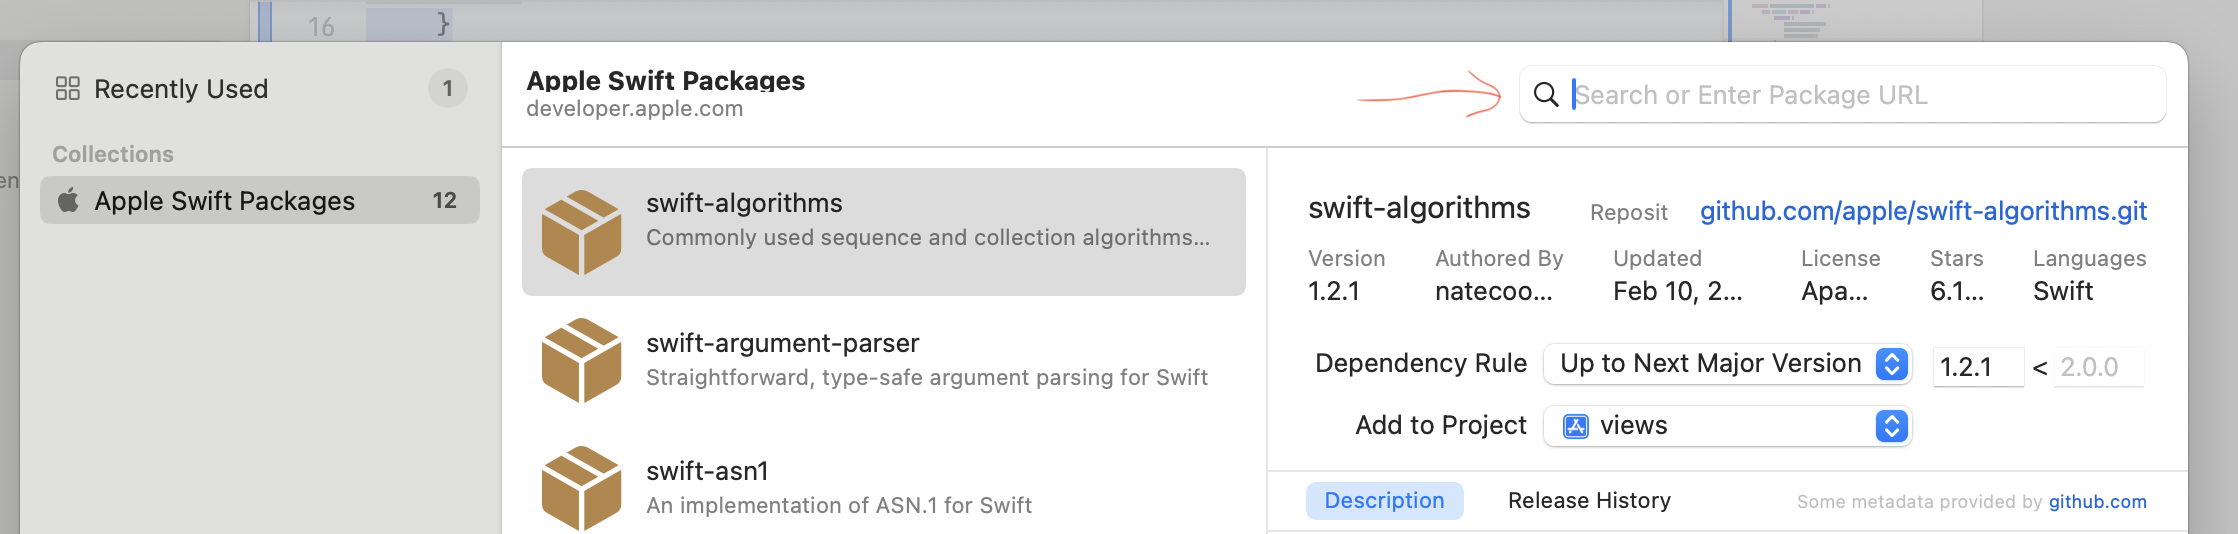Switch to the Release History tab
Viewport: 2238px width, 534px height.
coord(1589,501)
